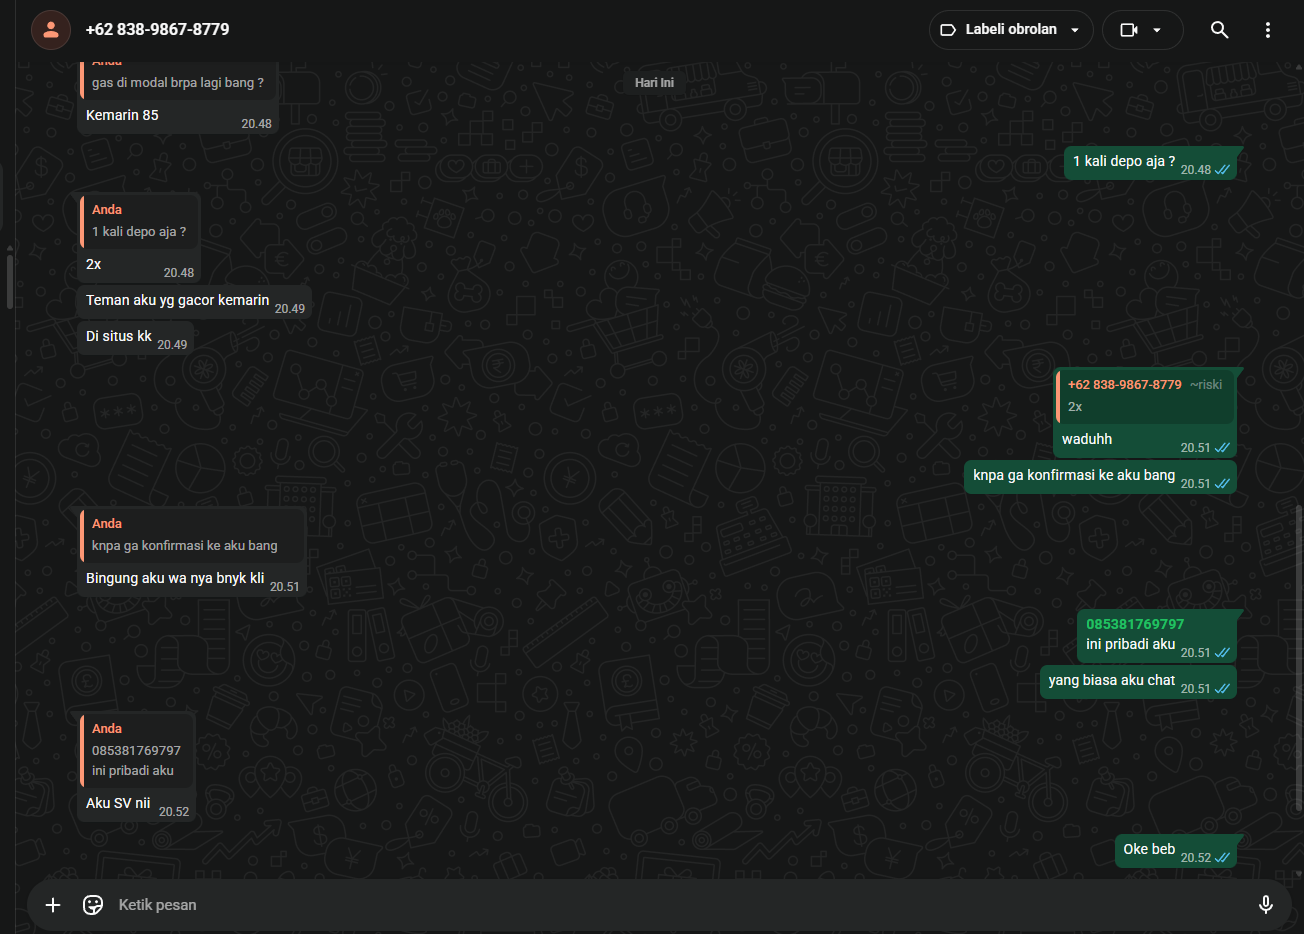The width and height of the screenshot is (1304, 934).
Task: Start voice message with microphone icon
Action: (x=1265, y=905)
